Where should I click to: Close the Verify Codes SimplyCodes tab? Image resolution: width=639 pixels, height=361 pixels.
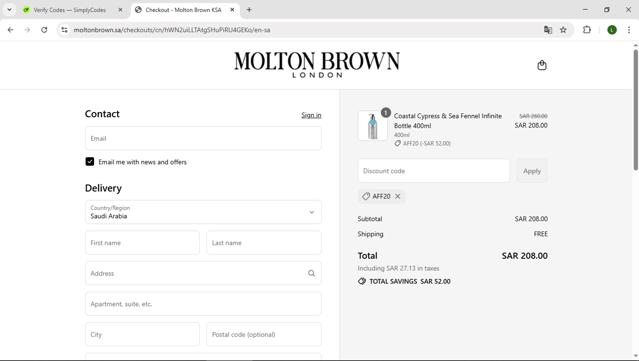pyautogui.click(x=120, y=10)
